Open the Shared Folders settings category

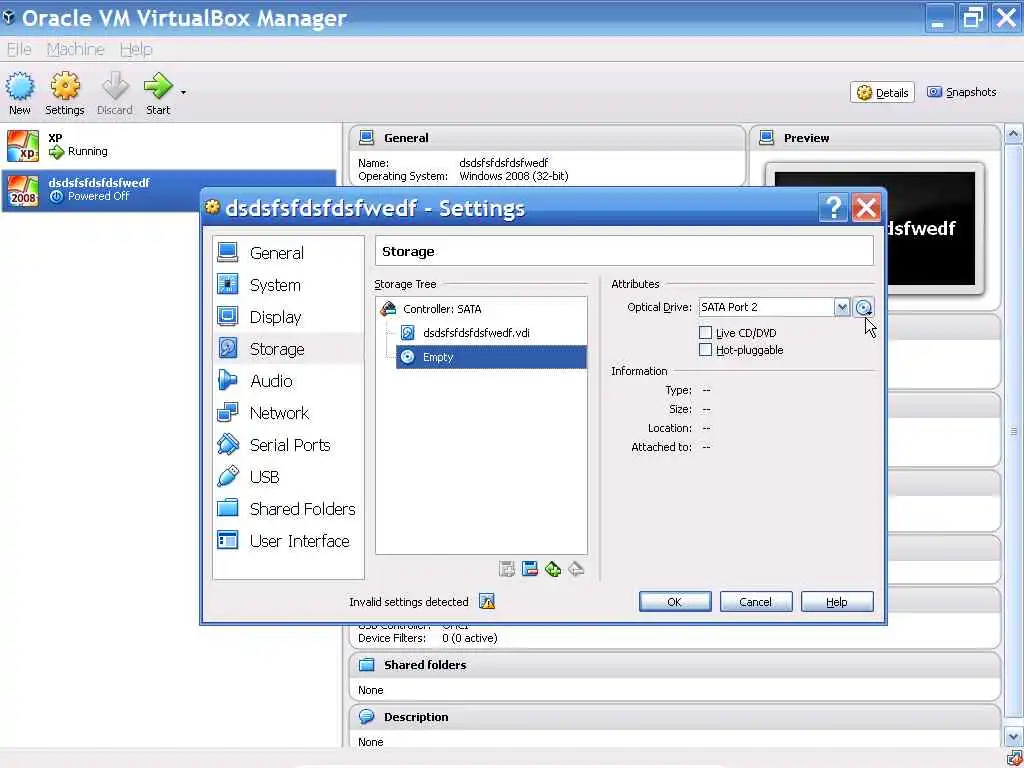tap(288, 509)
